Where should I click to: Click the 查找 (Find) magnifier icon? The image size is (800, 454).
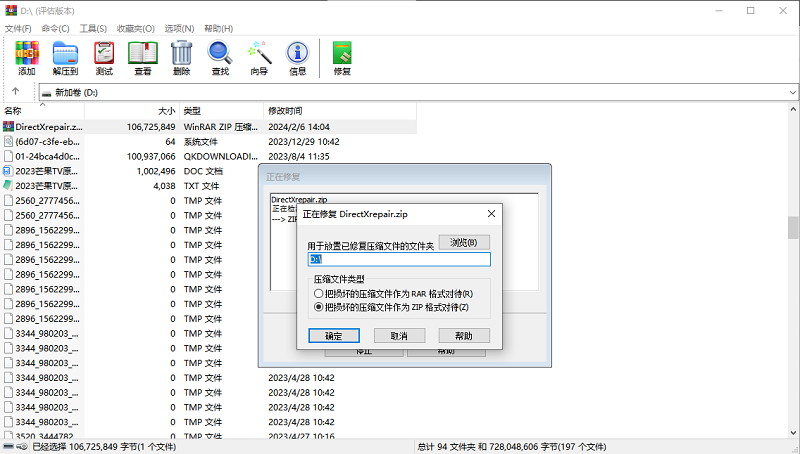[x=220, y=58]
